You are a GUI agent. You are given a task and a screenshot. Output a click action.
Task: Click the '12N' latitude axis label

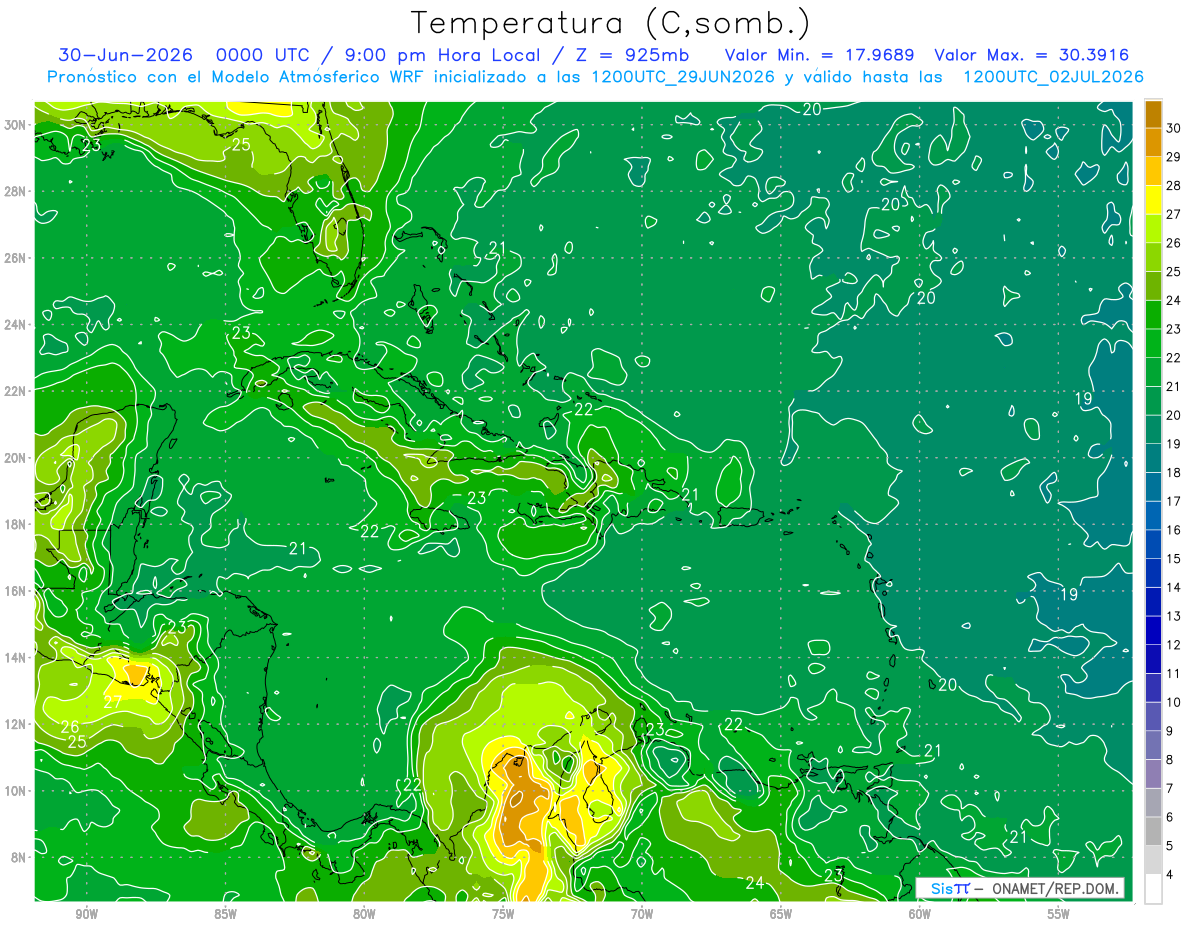(x=16, y=725)
